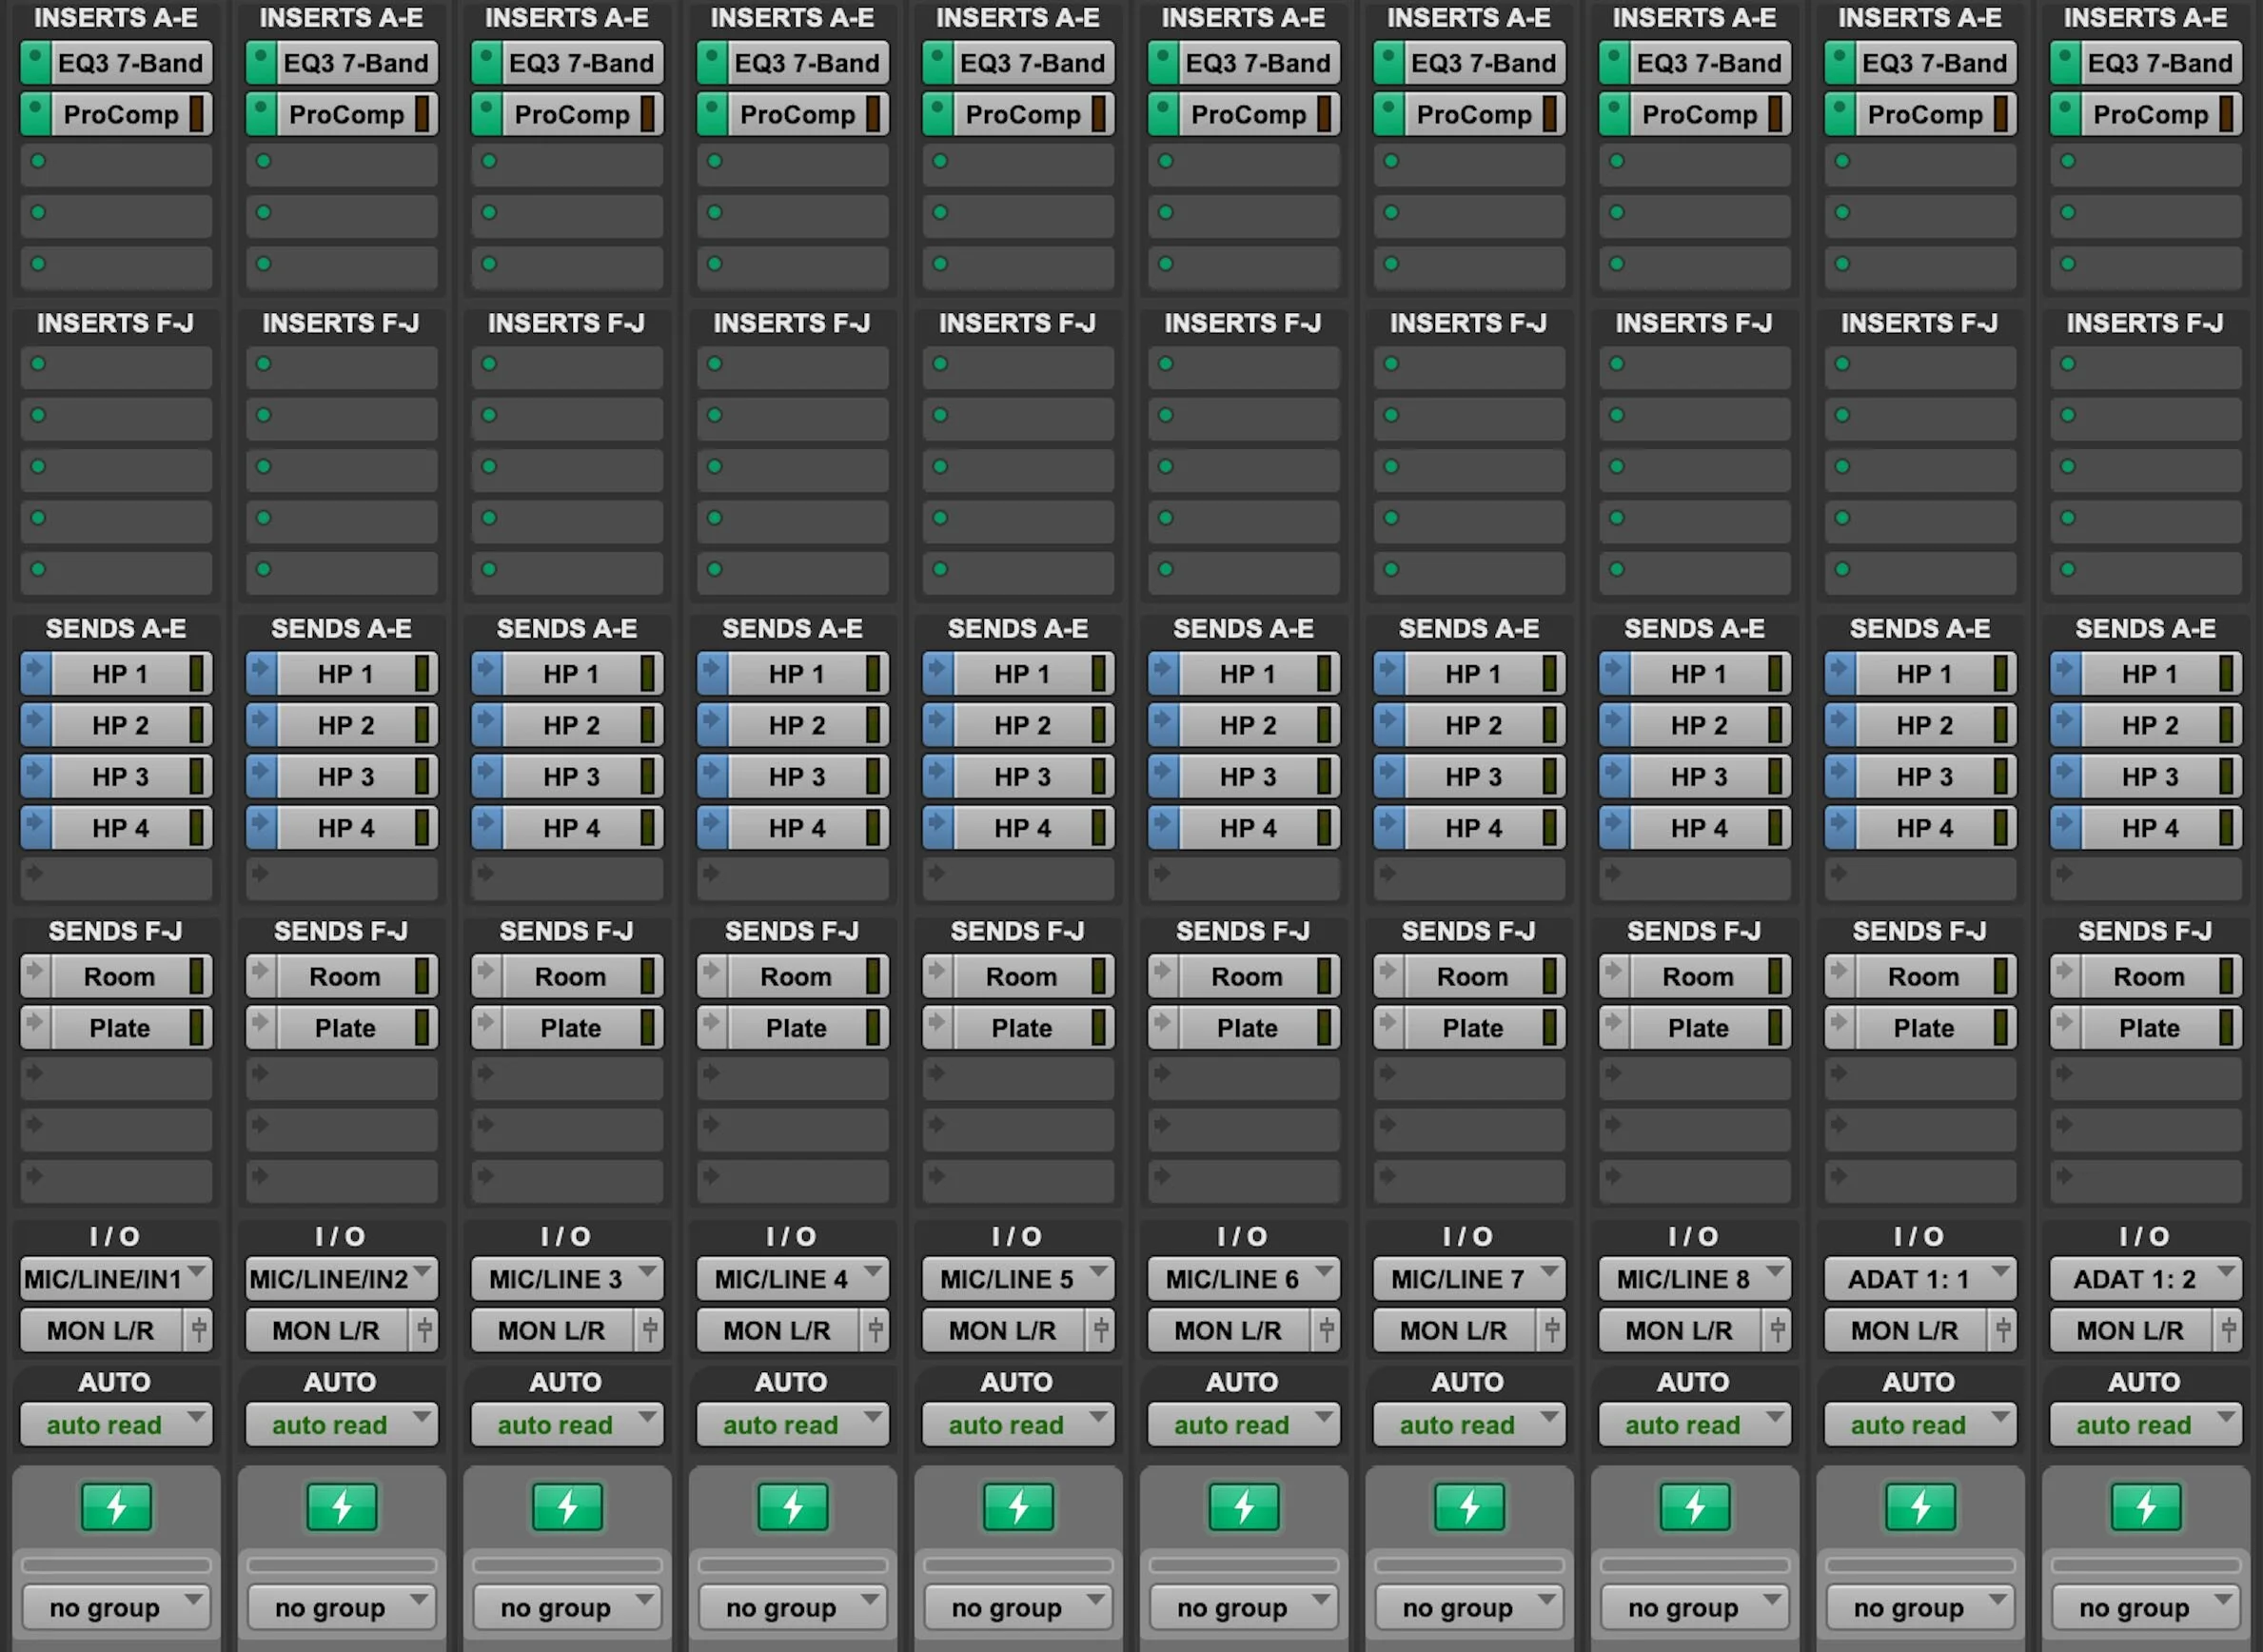Click the fader icon next to MON L/R on the ADAT 1: 1 strip
This screenshot has height=1652, width=2263.
(x=2002, y=1330)
